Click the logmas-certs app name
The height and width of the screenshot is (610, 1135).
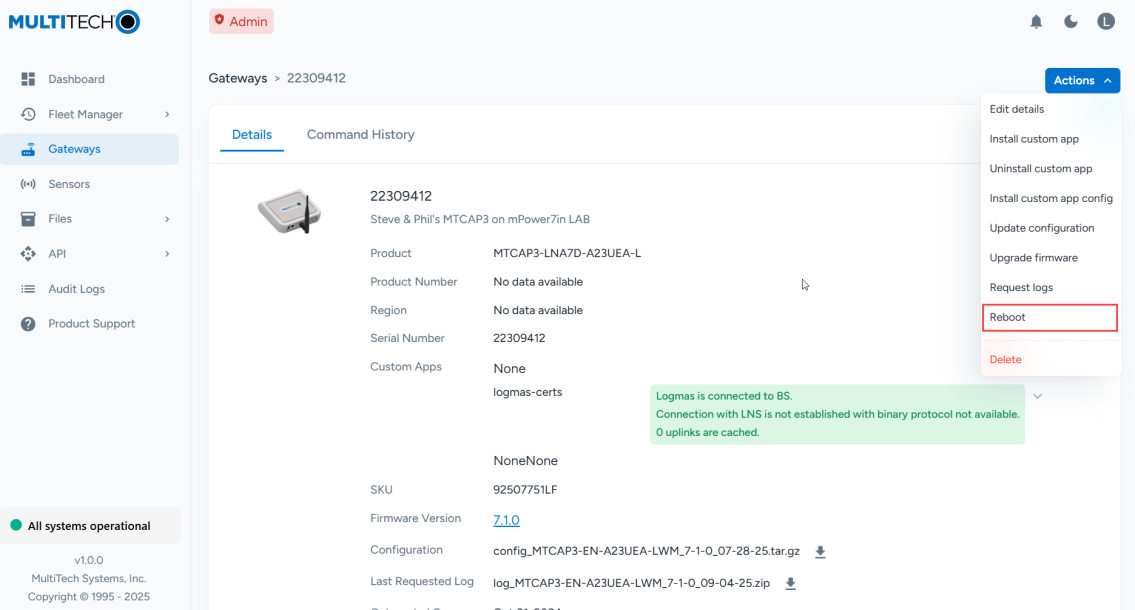pyautogui.click(x=528, y=392)
